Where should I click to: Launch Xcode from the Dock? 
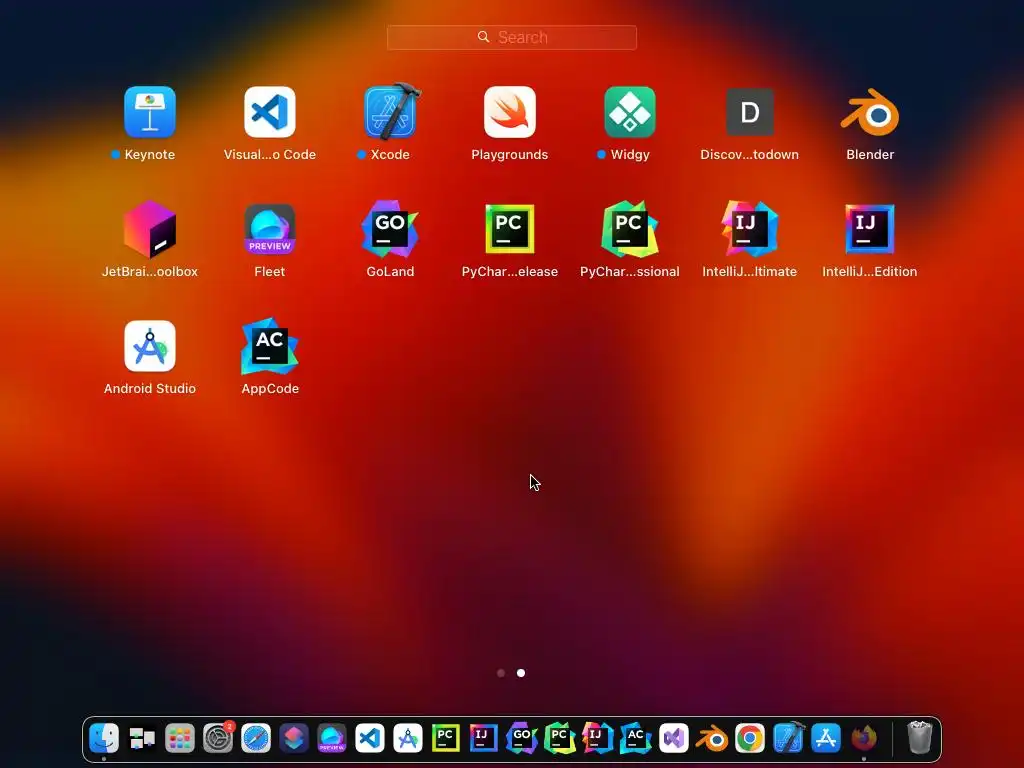(788, 739)
